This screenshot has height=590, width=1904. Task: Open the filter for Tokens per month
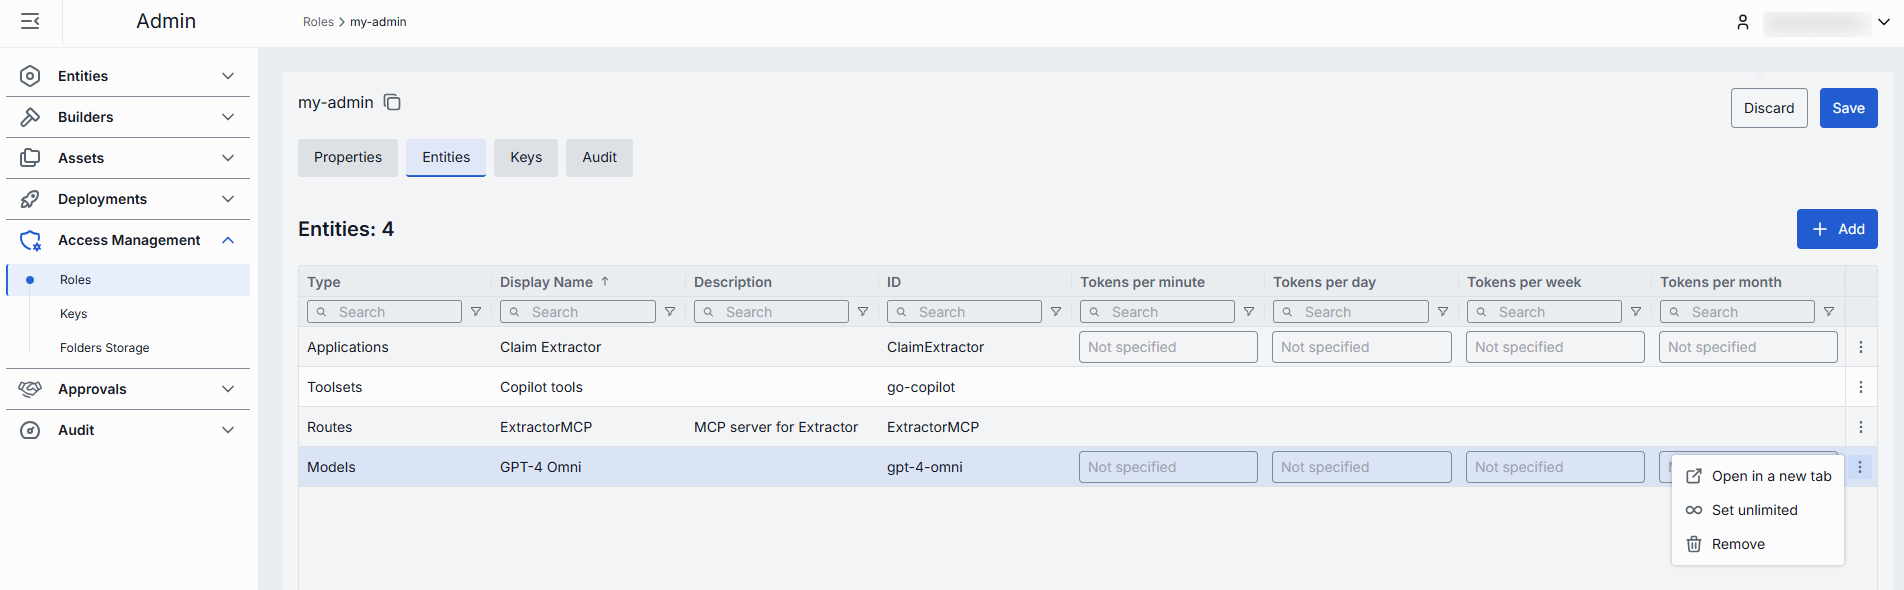coord(1829,312)
